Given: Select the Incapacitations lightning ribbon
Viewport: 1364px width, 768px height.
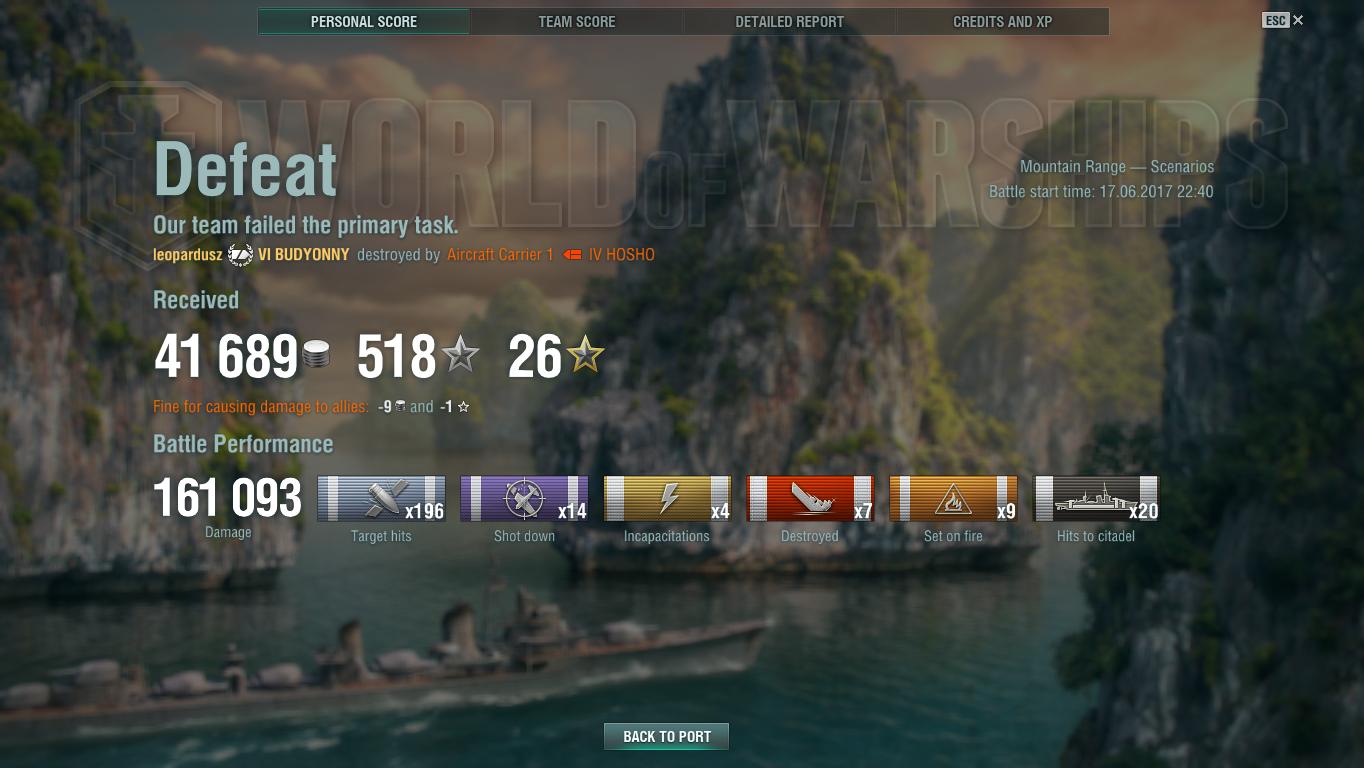Looking at the screenshot, I should pos(667,498).
